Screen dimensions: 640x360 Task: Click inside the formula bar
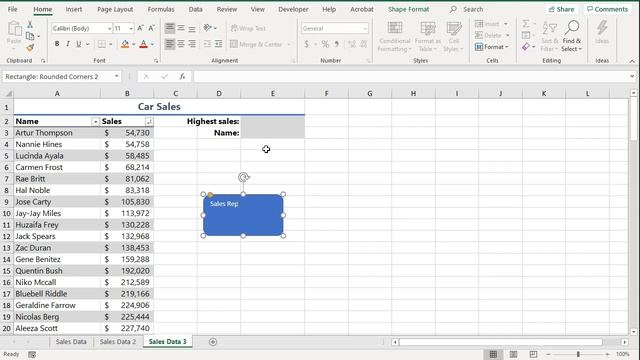tap(410, 76)
